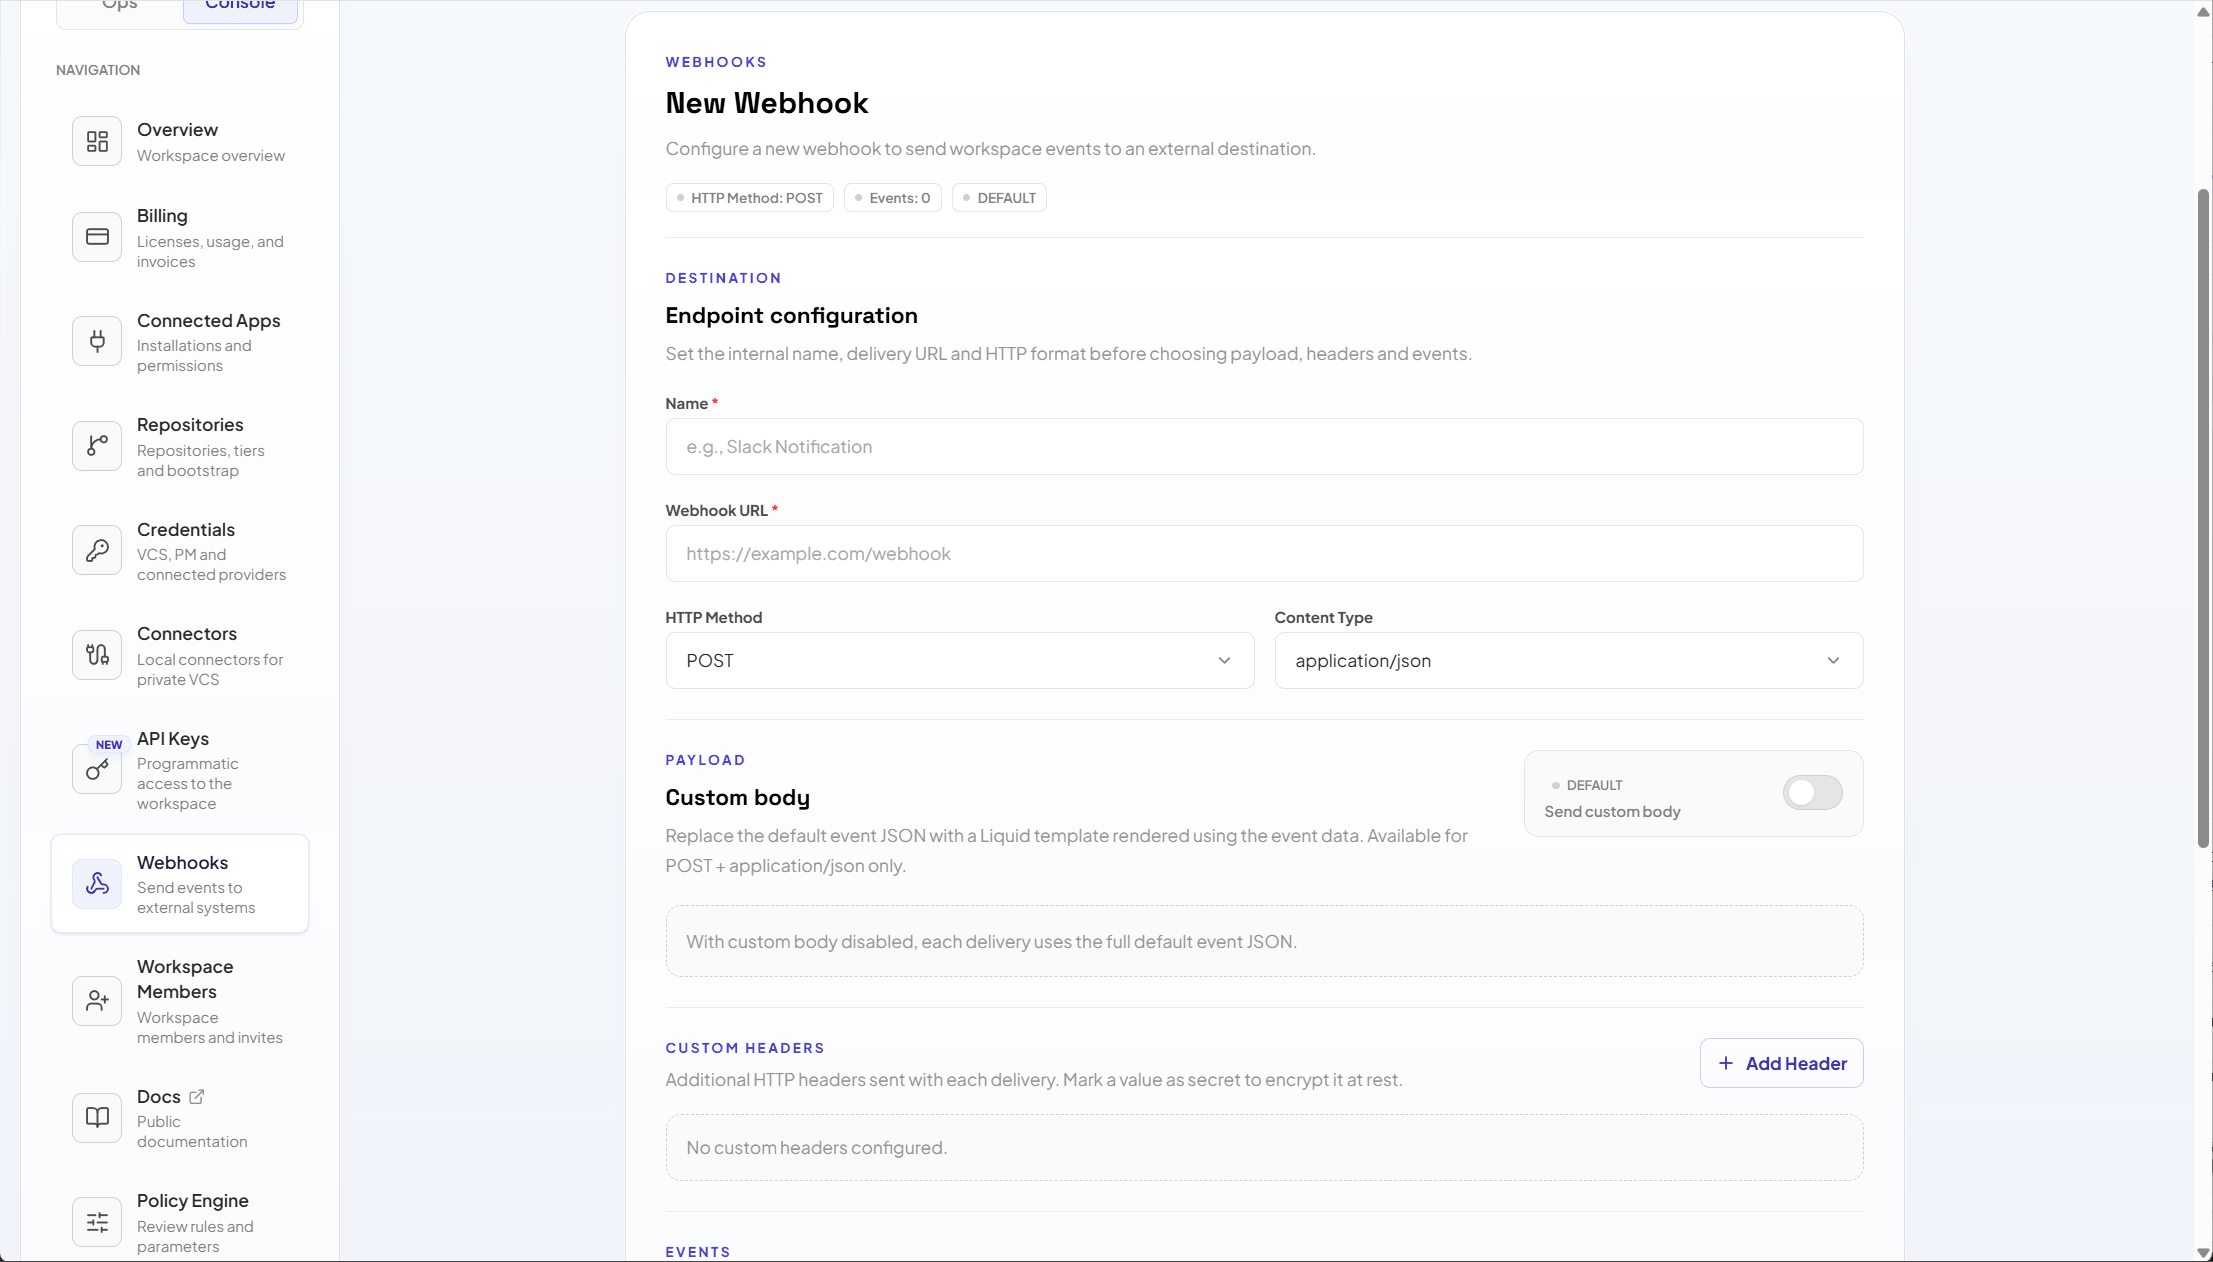Click the scrollbar down arrow

click(x=2203, y=1252)
